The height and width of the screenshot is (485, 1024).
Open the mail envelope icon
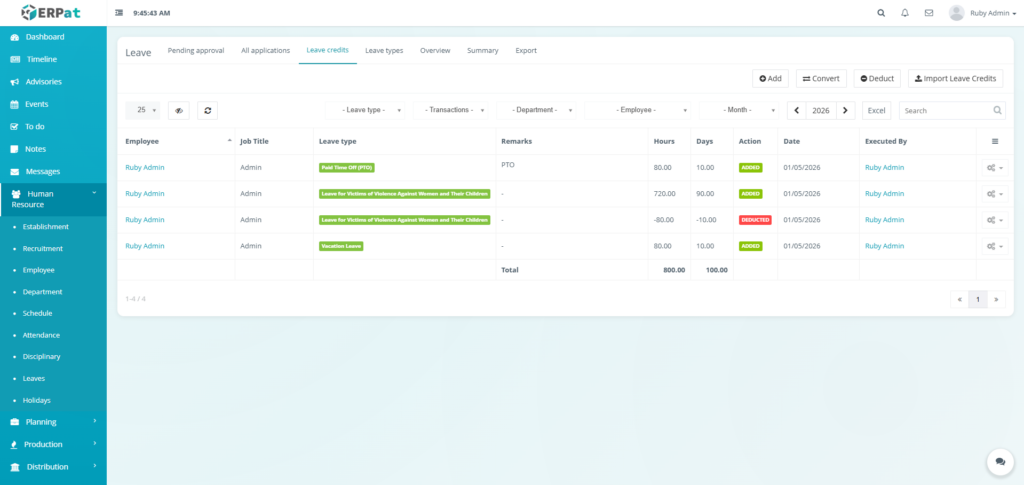coord(929,13)
